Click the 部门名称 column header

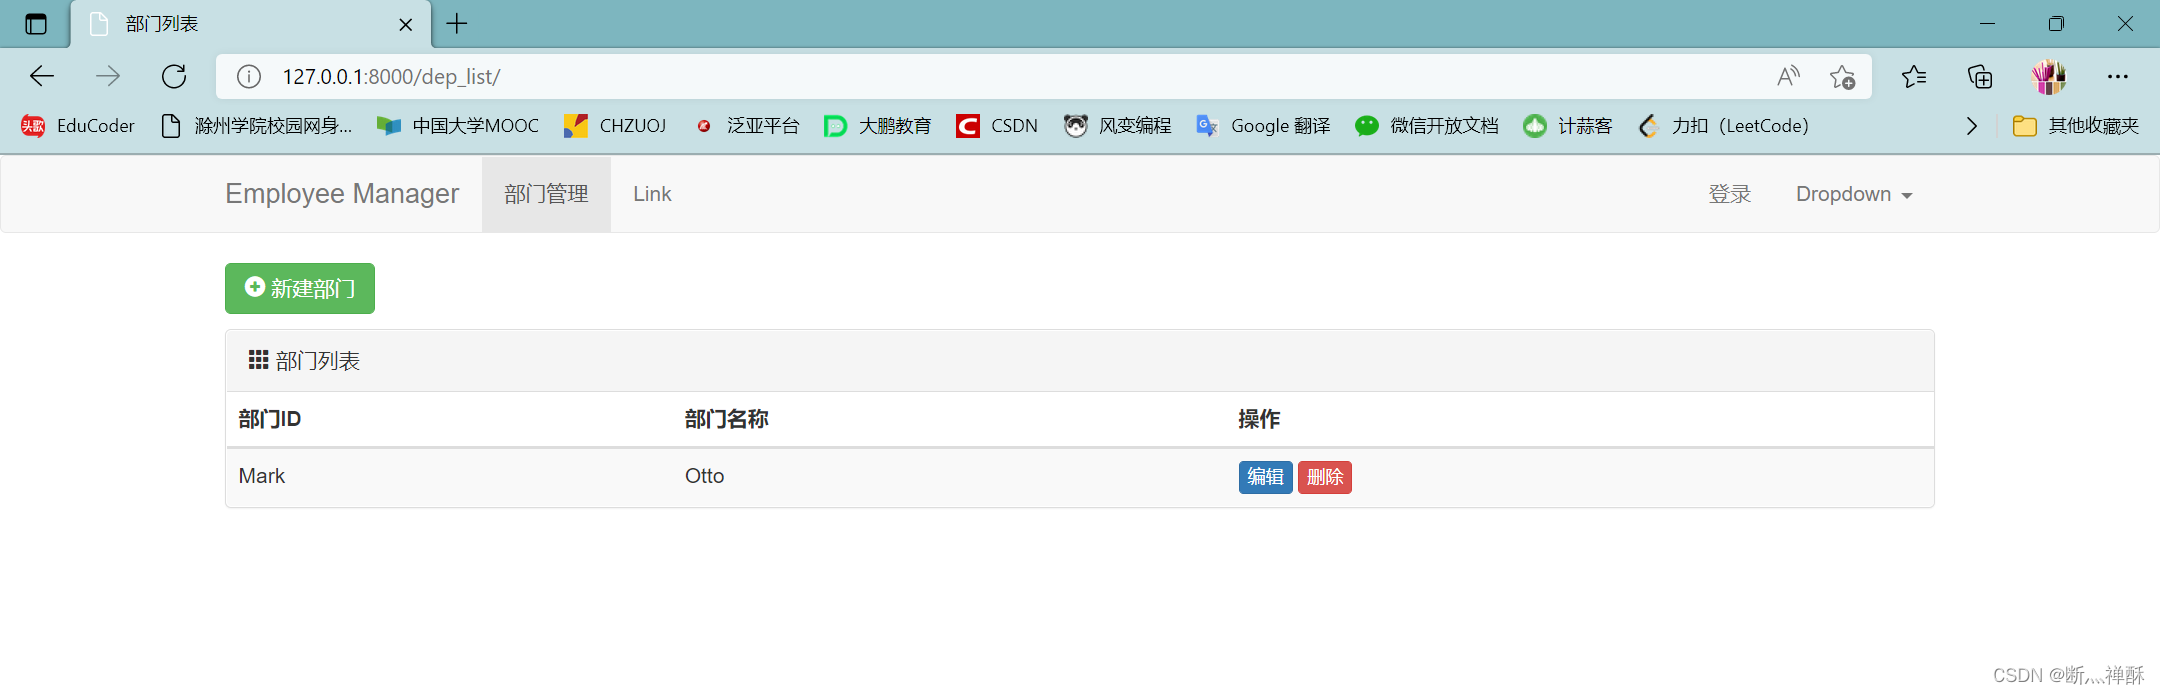726,419
